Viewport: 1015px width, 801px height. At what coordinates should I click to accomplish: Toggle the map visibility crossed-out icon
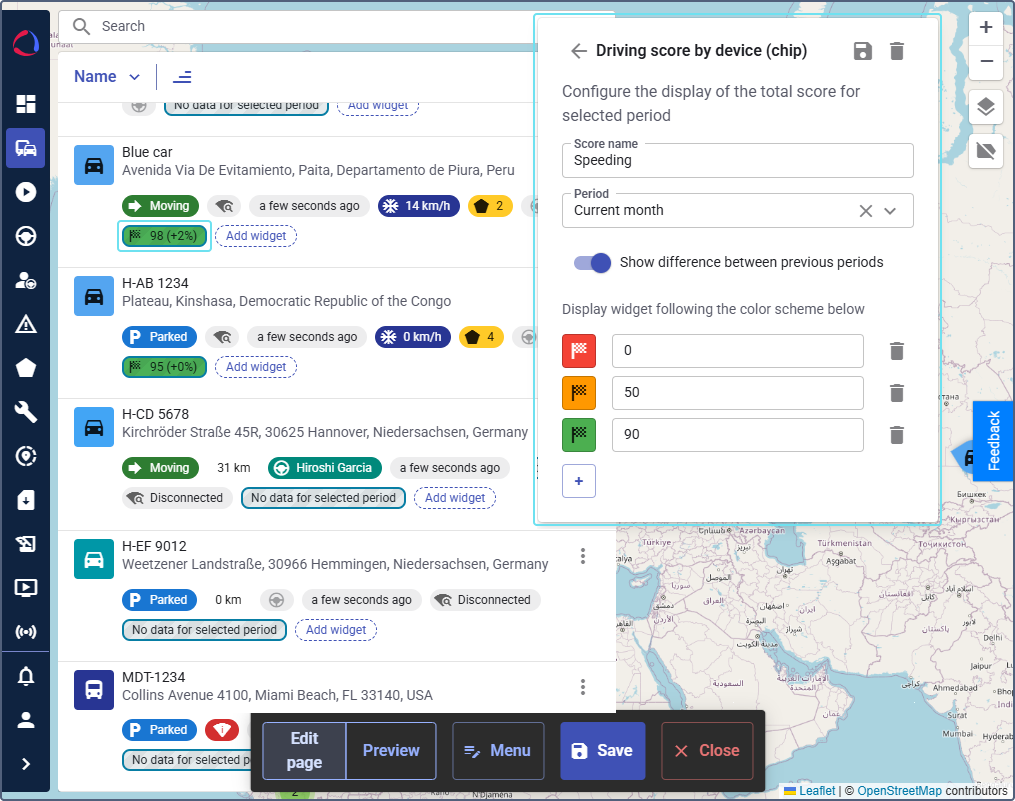pyautogui.click(x=986, y=152)
